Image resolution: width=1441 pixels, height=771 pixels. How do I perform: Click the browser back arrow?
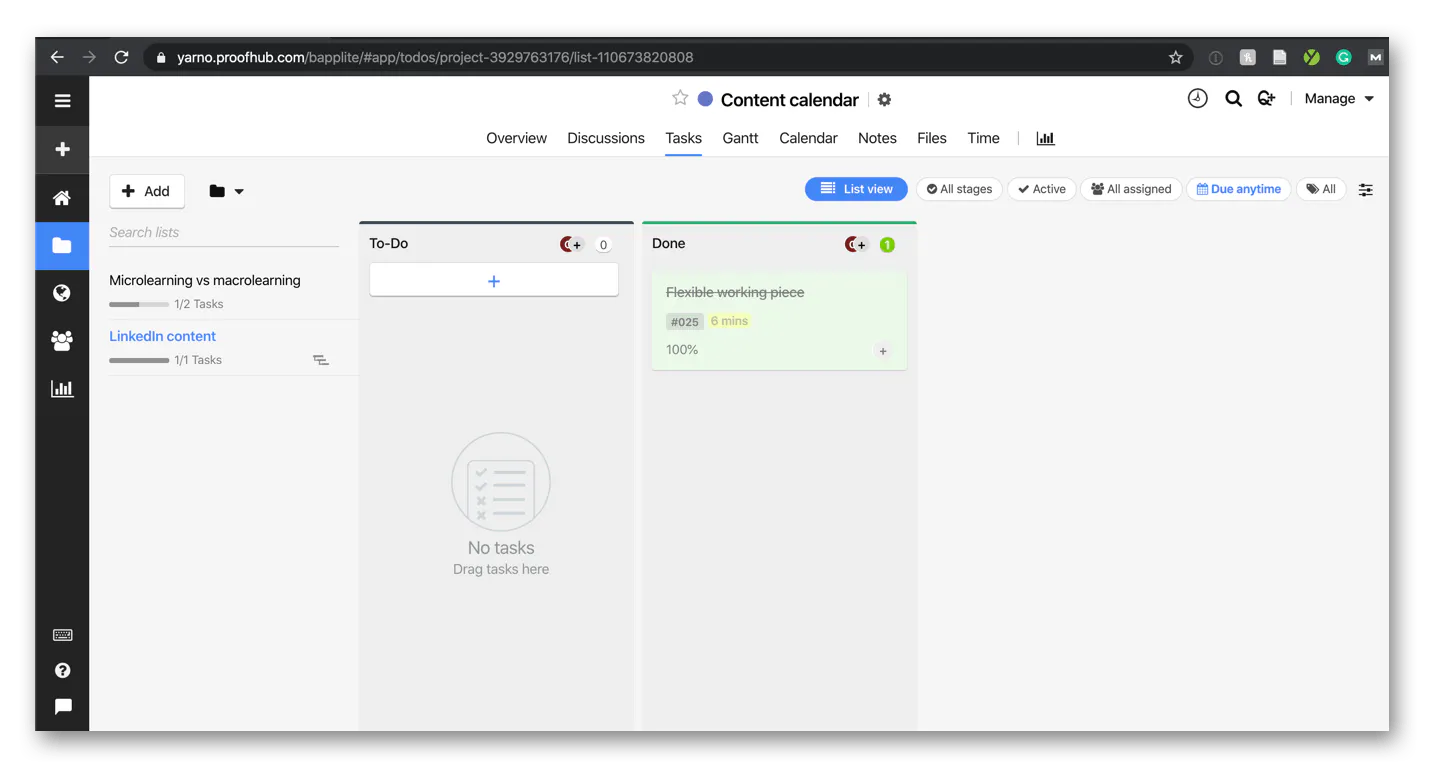(x=57, y=57)
